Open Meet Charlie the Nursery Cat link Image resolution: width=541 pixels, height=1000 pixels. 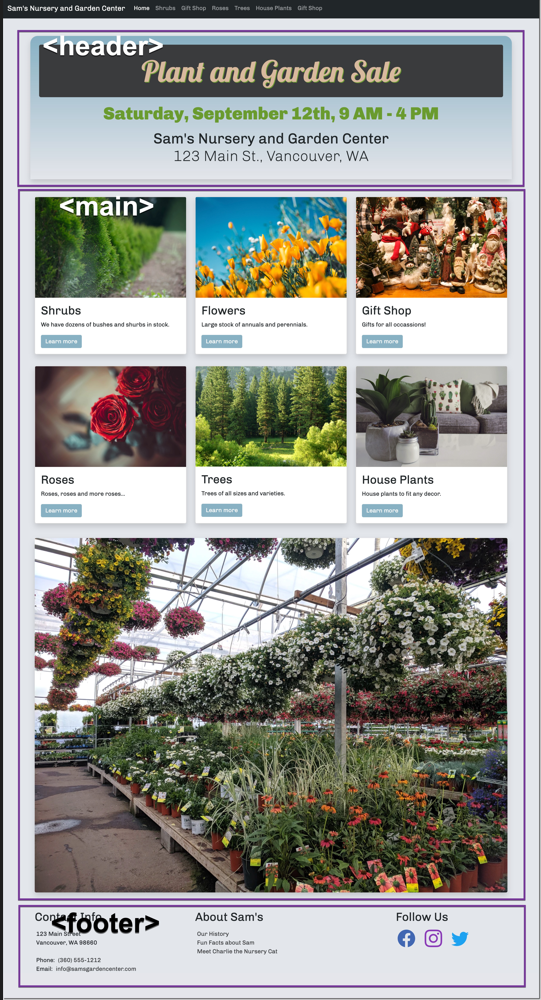click(x=237, y=952)
